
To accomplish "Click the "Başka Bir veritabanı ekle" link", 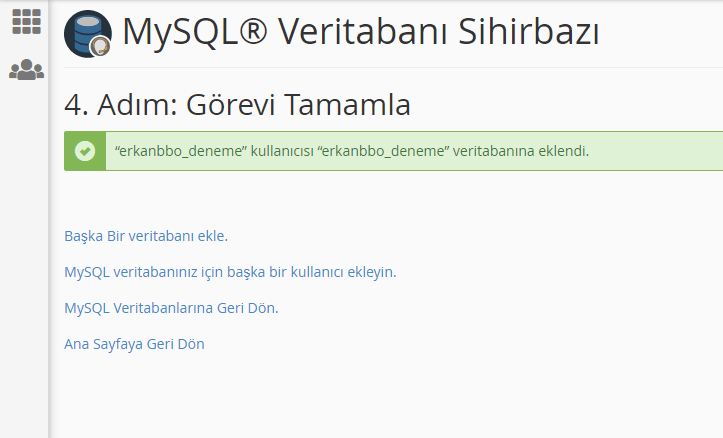I will pyautogui.click(x=146, y=236).
